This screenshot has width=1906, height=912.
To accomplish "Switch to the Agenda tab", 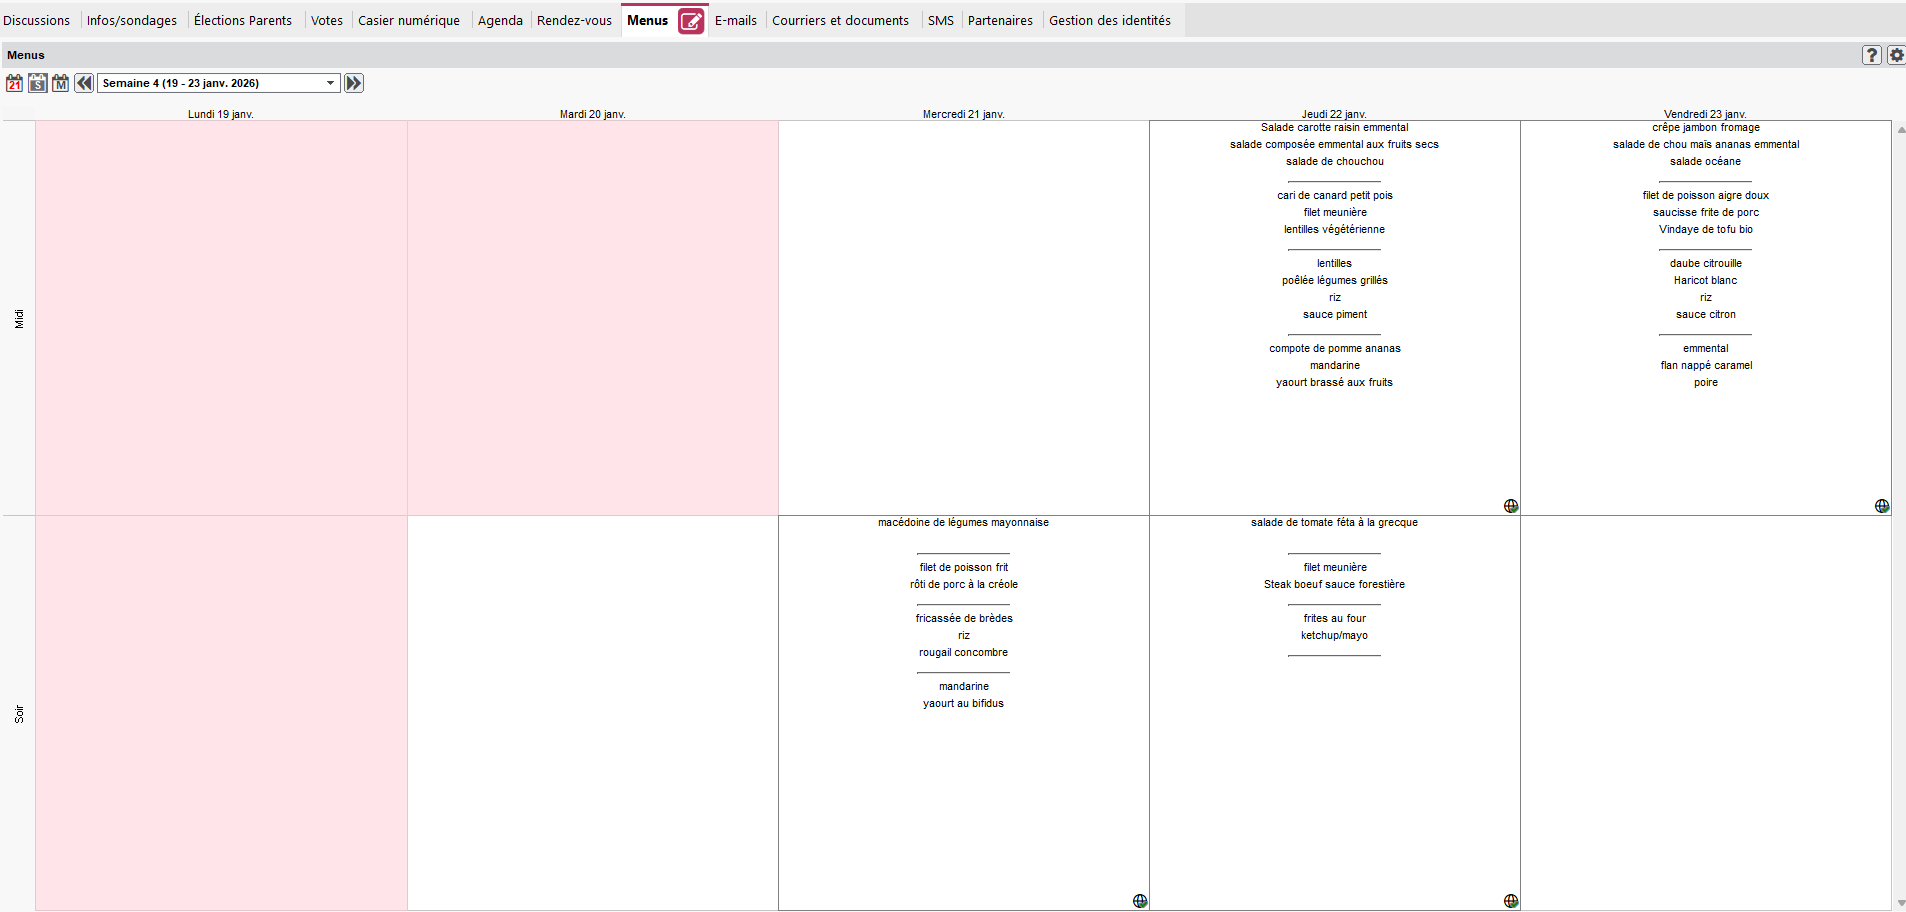I will [500, 20].
